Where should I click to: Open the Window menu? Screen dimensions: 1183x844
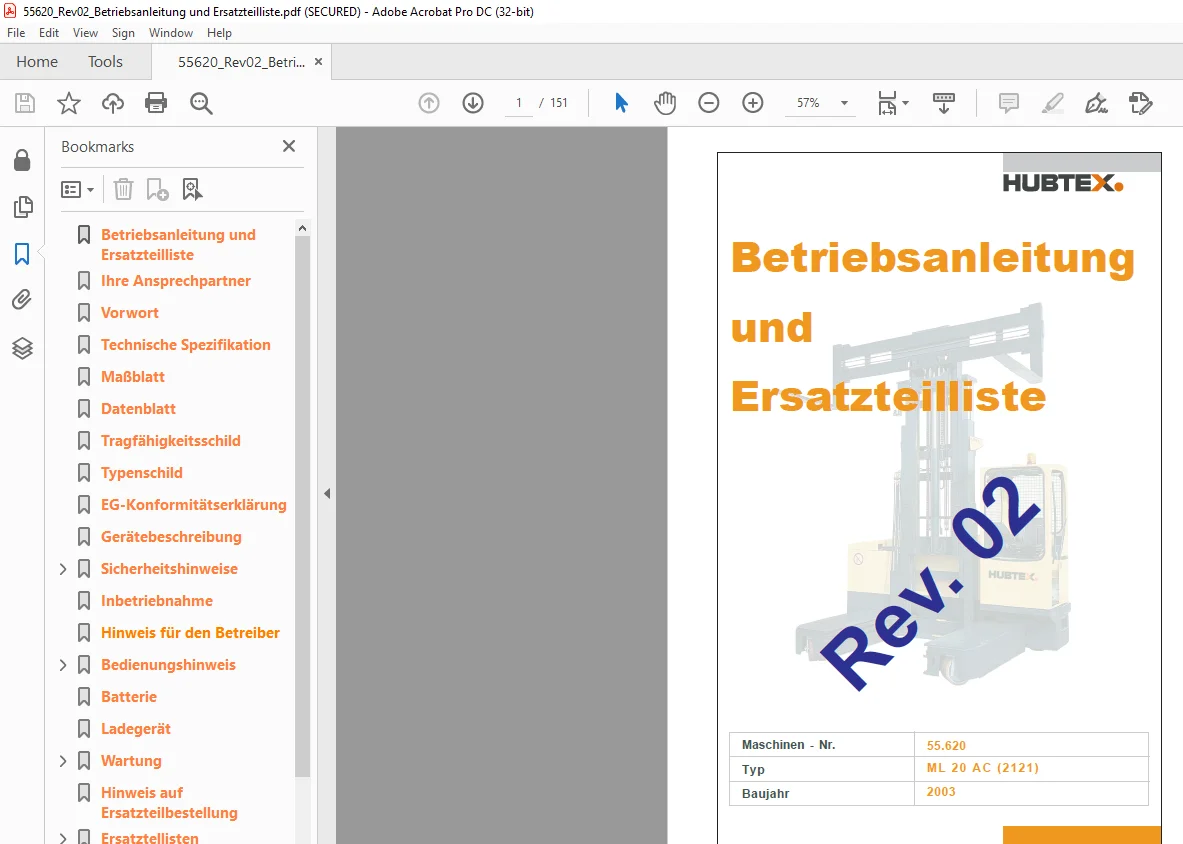point(171,32)
